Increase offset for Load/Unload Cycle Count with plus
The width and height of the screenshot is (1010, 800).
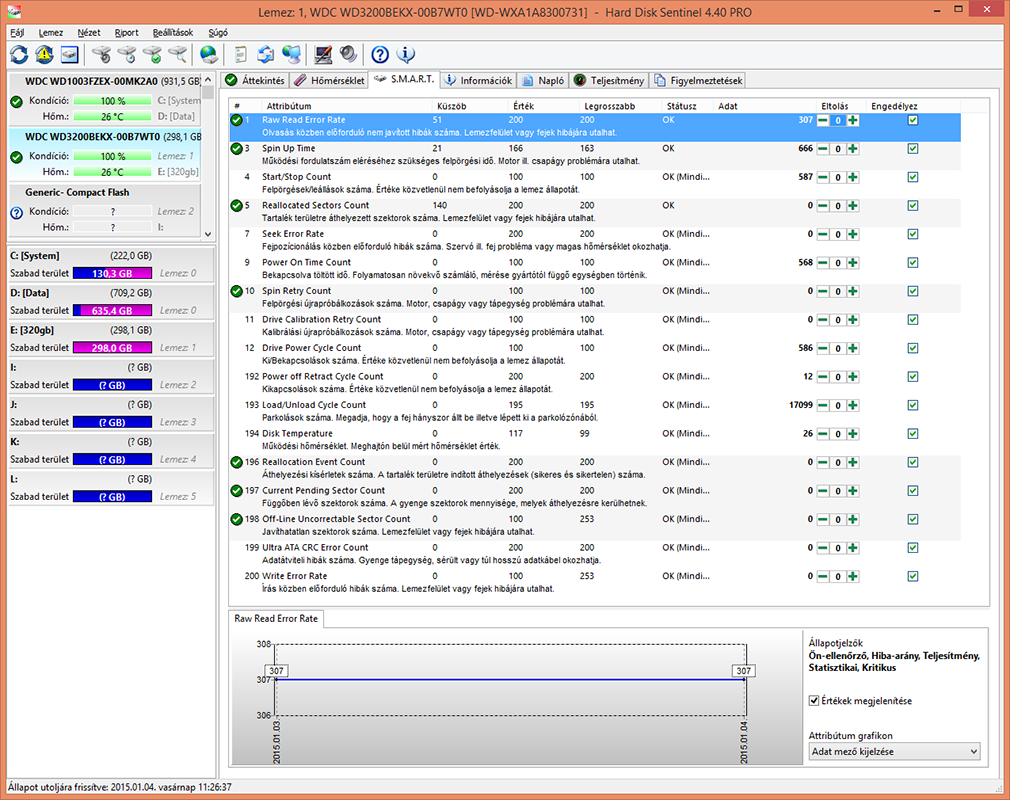click(853, 405)
